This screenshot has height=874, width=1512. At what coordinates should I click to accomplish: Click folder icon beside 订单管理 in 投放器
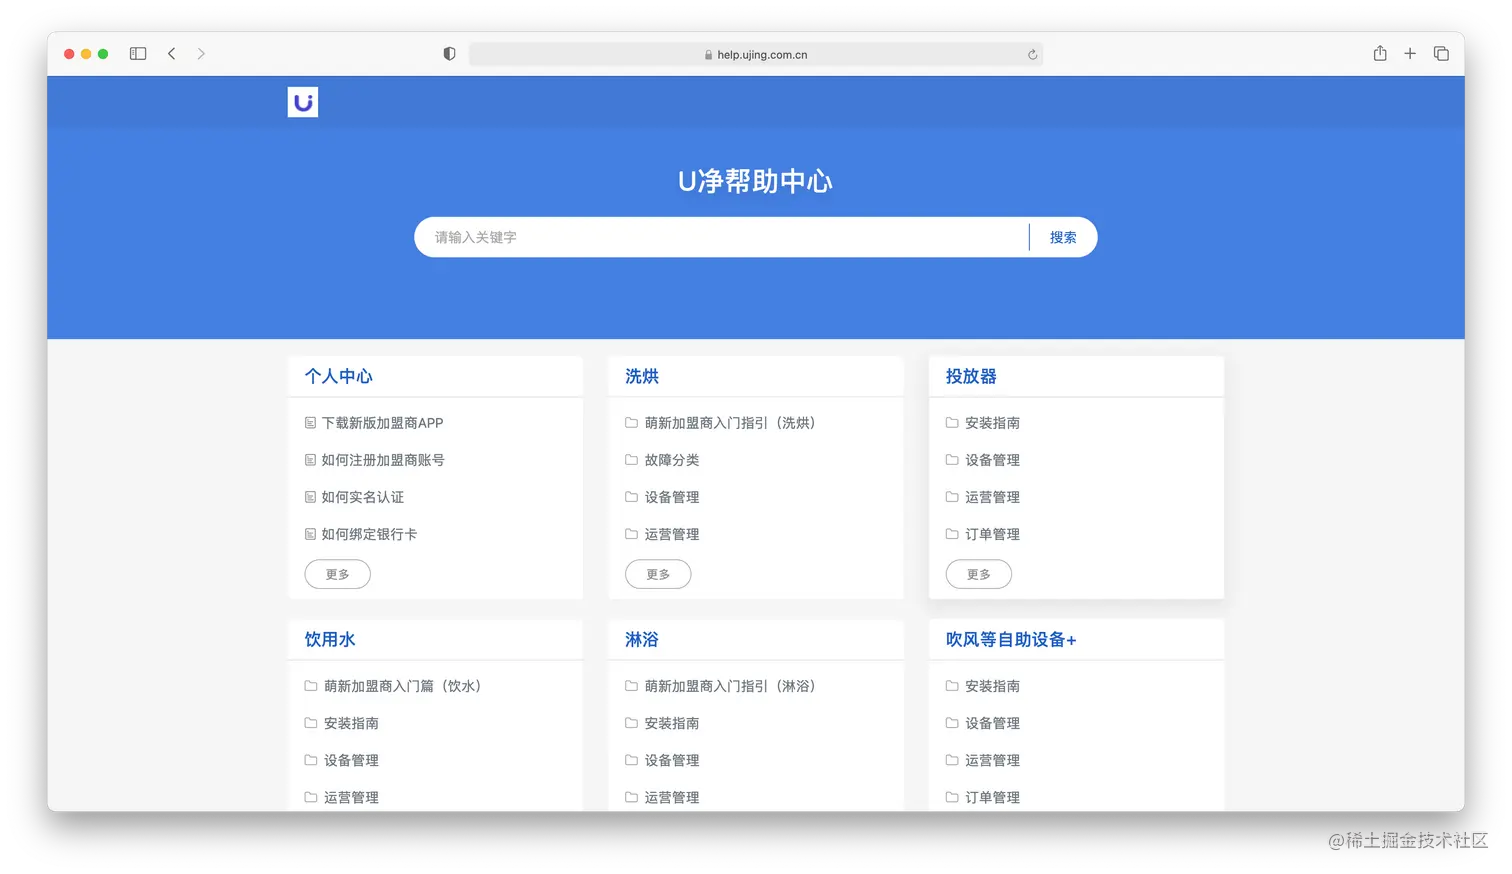(x=952, y=534)
